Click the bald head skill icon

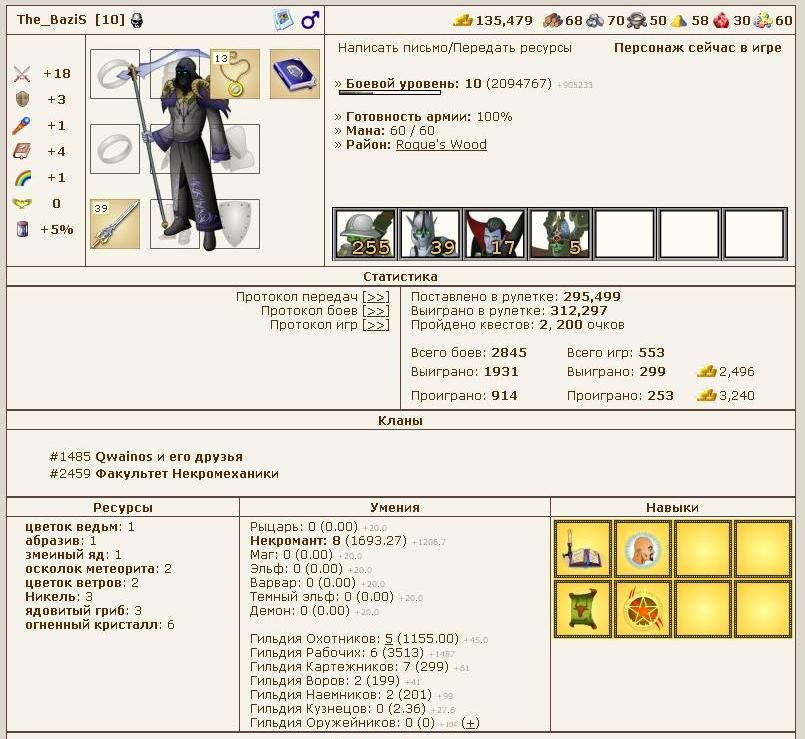(x=643, y=549)
